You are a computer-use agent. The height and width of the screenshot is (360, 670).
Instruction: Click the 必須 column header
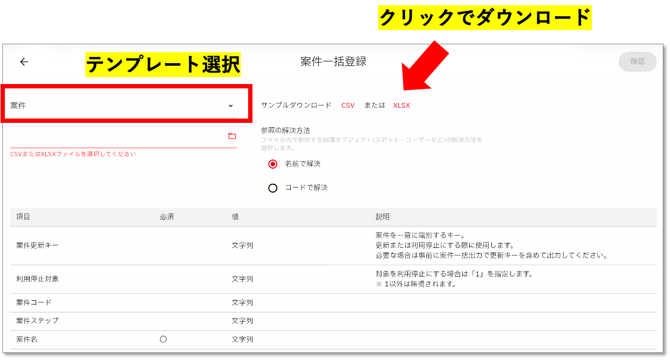(x=167, y=217)
